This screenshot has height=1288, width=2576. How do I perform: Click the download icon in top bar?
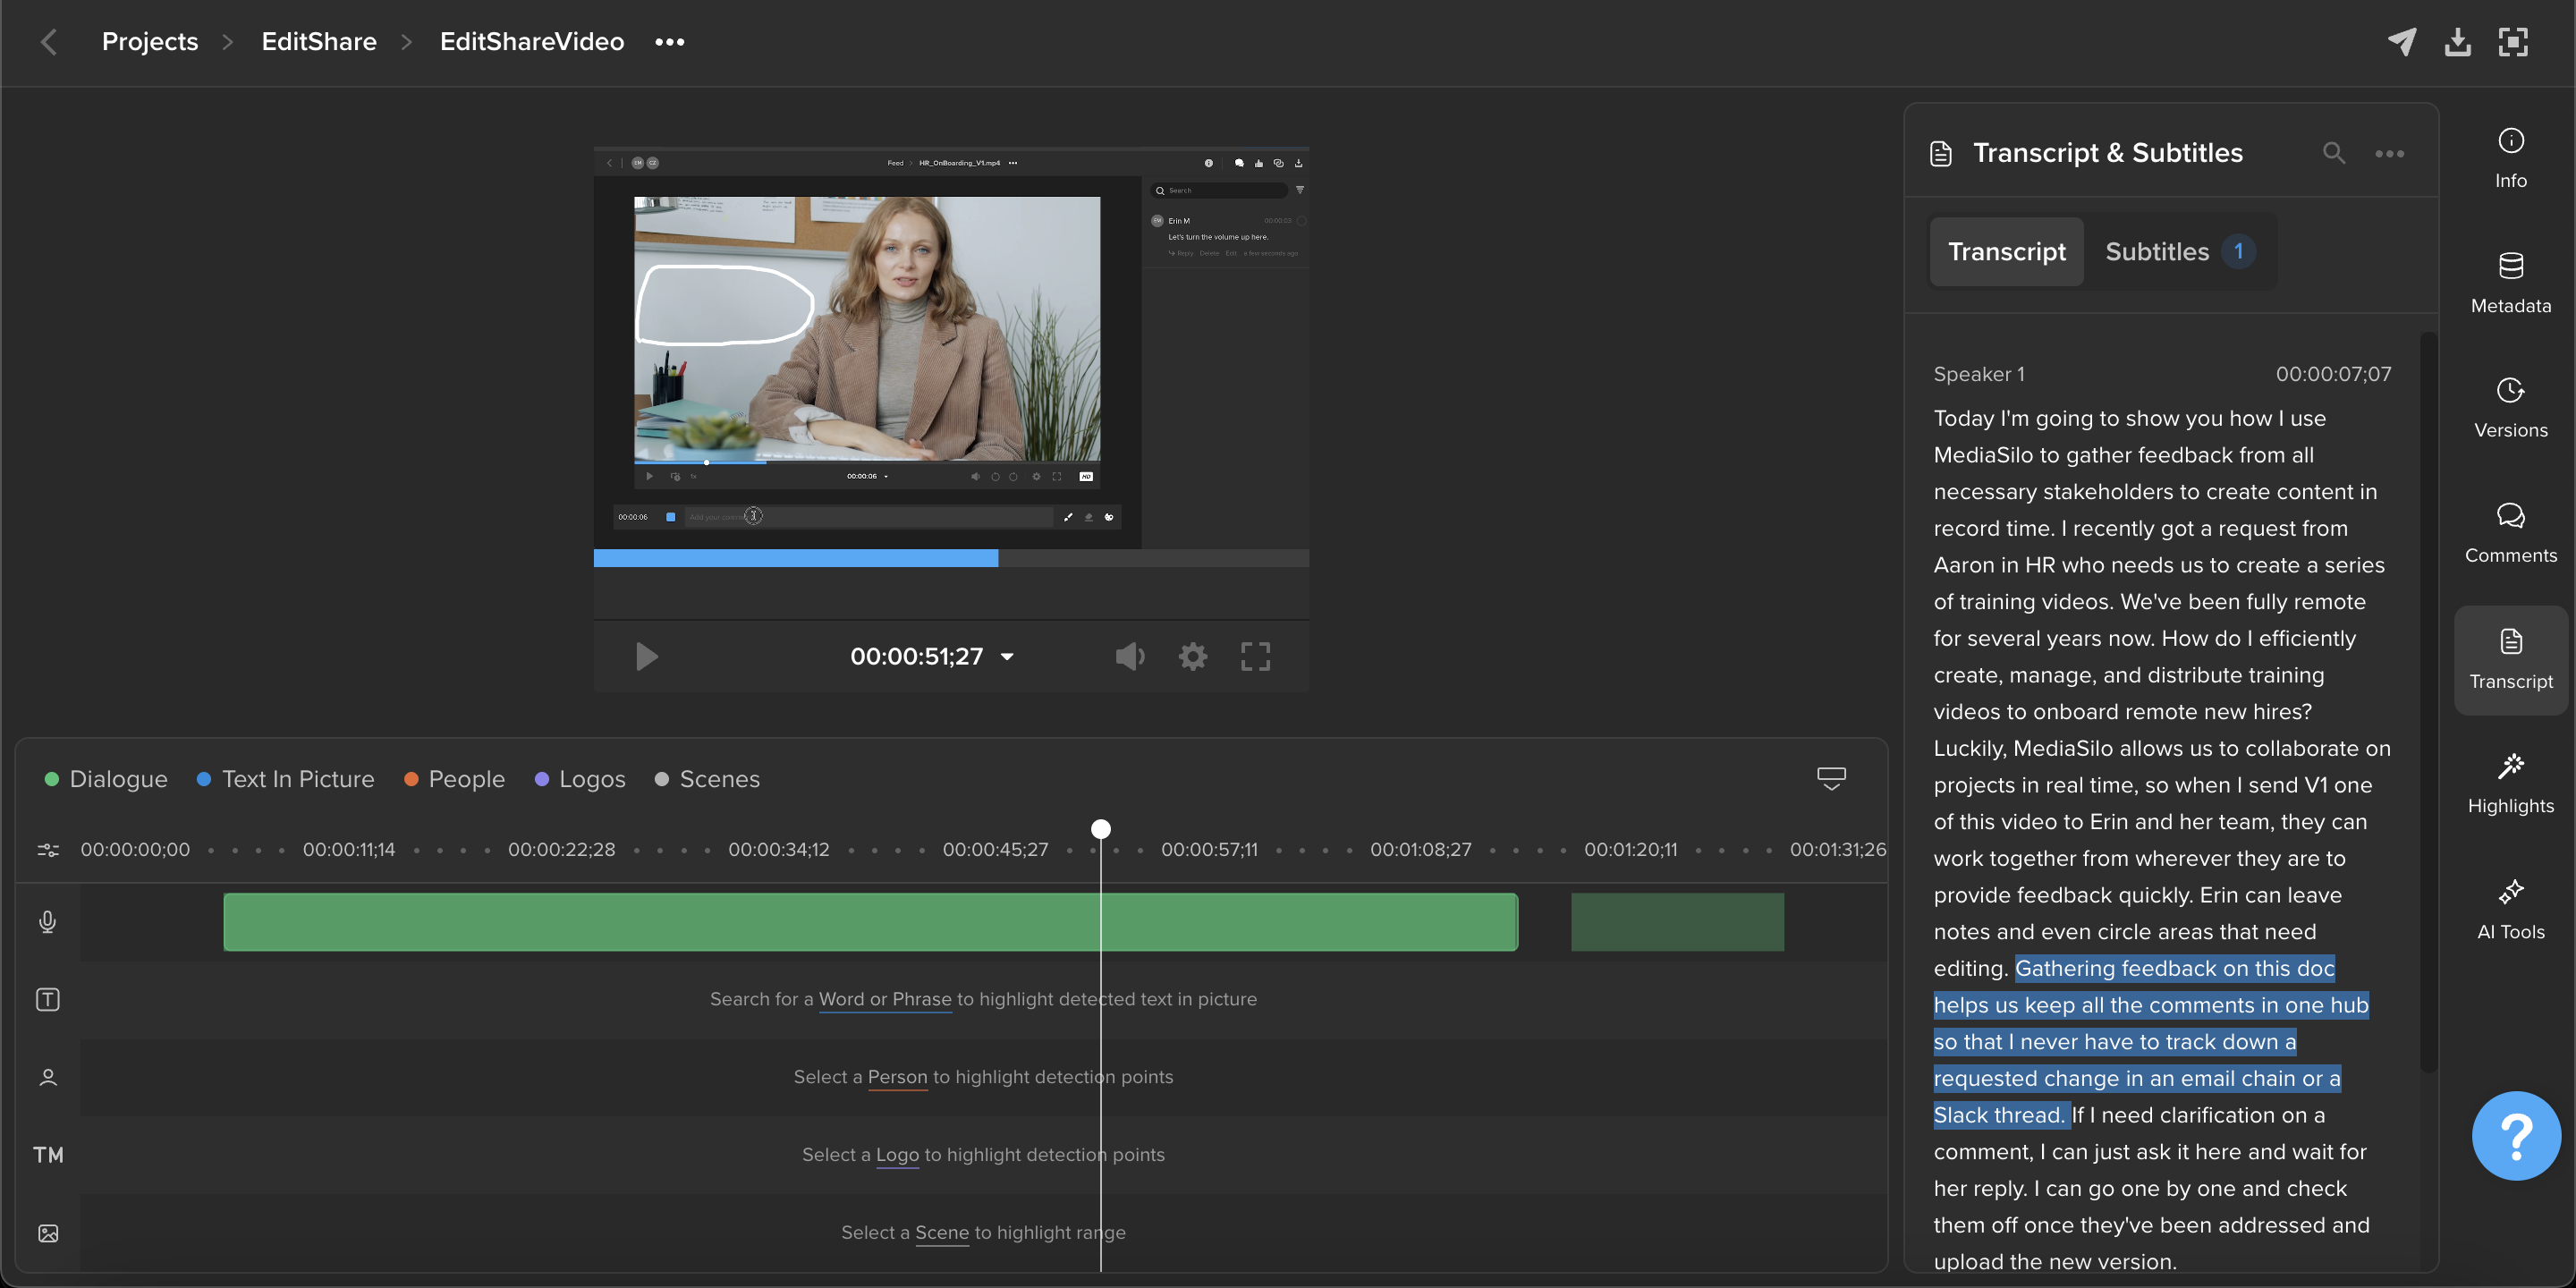(2457, 41)
